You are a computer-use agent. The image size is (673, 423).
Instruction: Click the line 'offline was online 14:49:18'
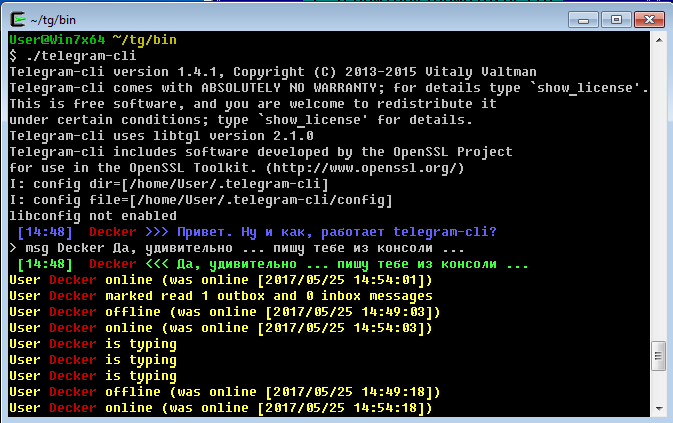tap(225, 392)
